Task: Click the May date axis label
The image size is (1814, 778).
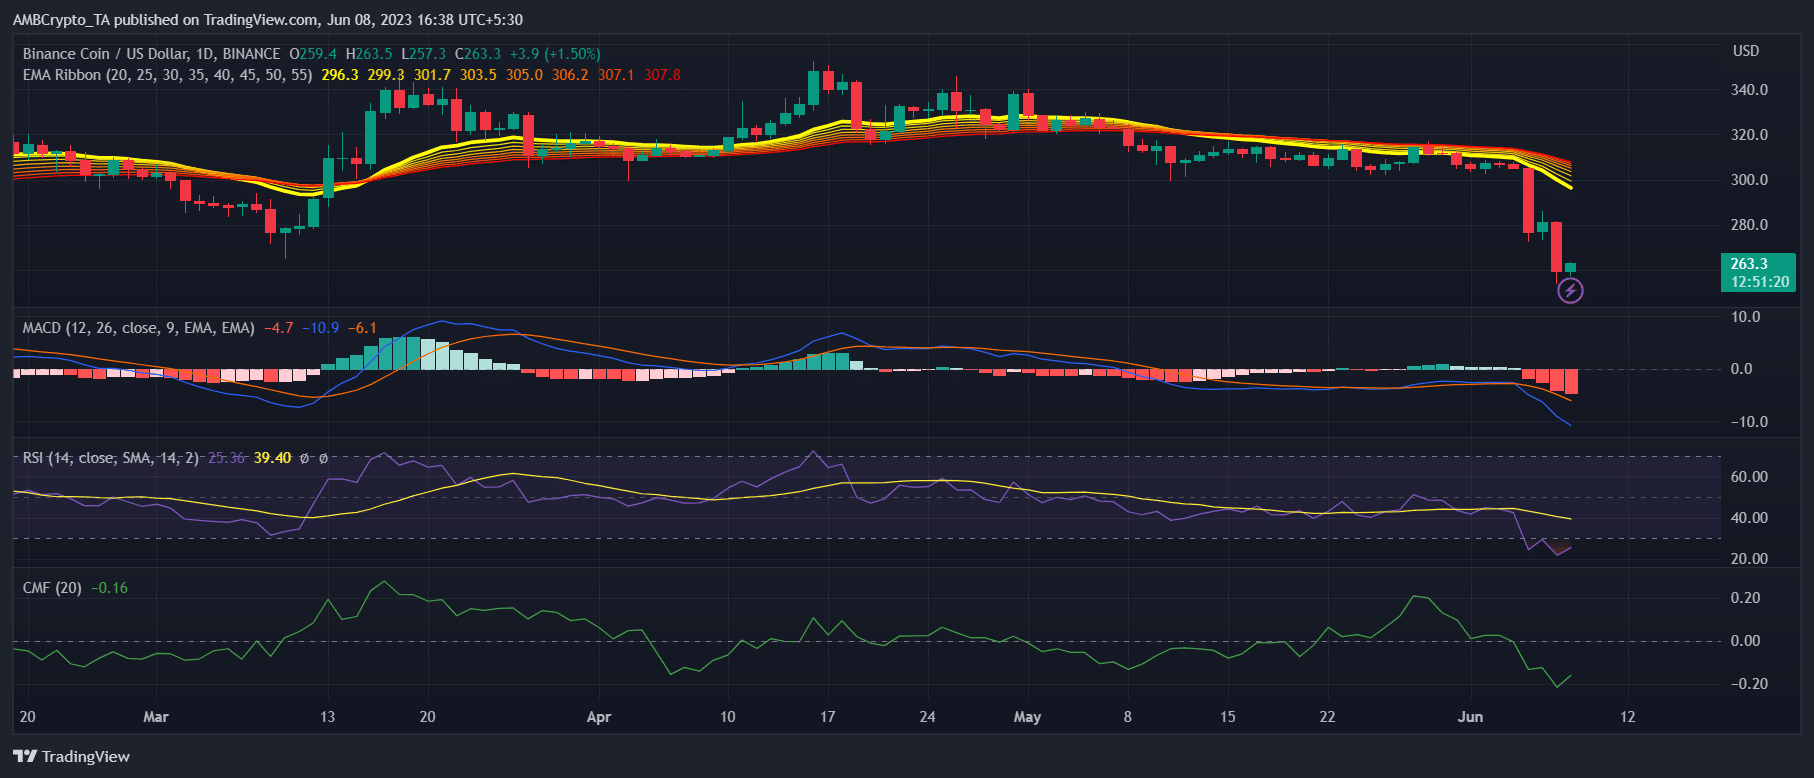Action: [1027, 717]
